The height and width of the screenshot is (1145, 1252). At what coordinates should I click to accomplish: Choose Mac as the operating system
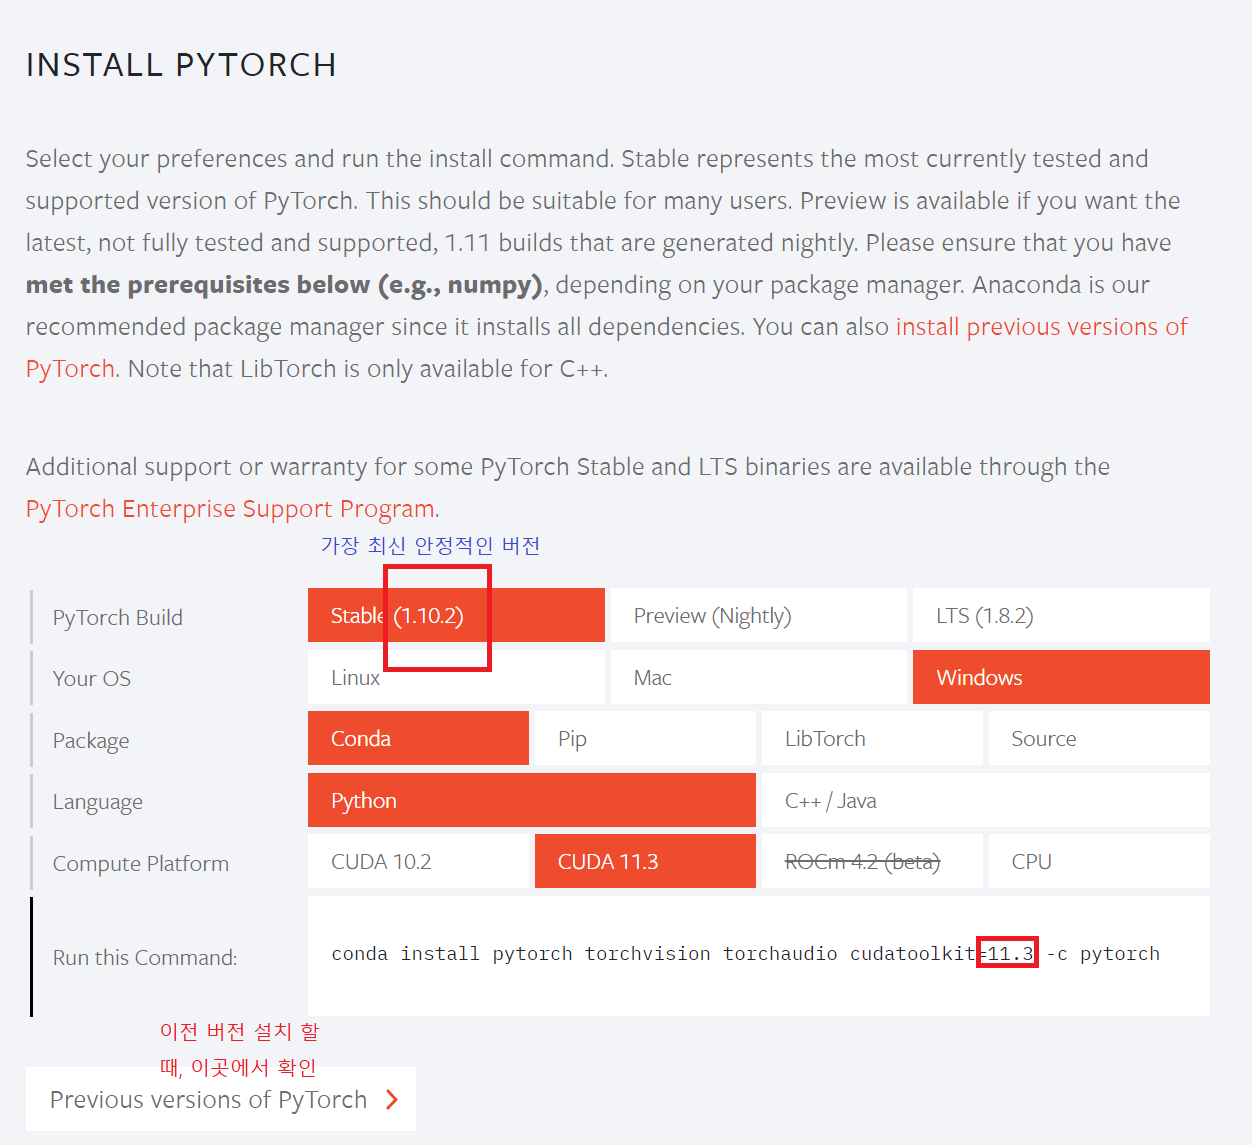pyautogui.click(x=758, y=677)
